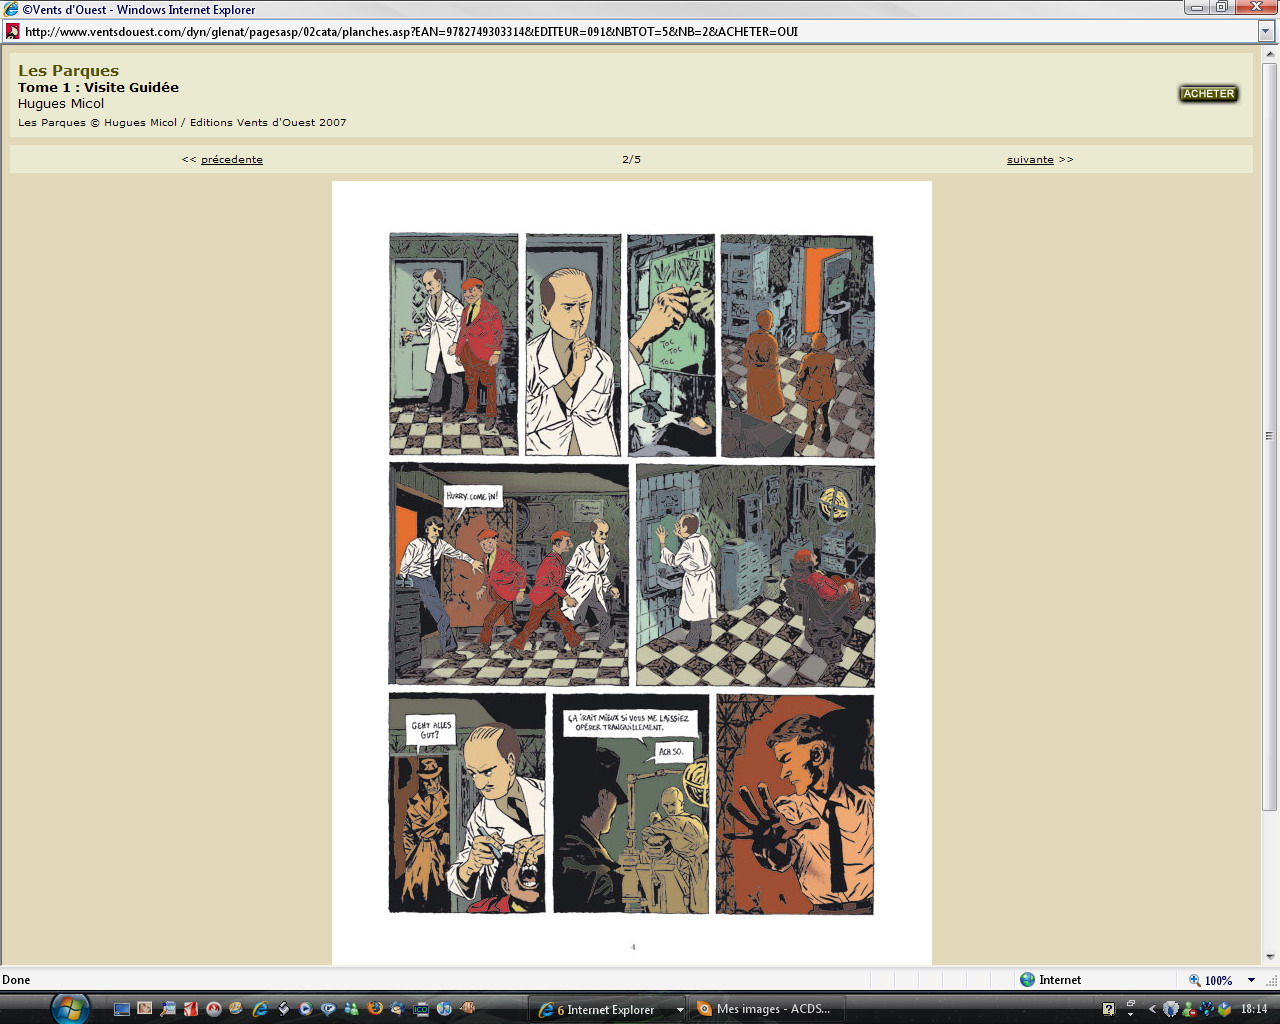The image size is (1280, 1024).
Task: Open Firefox from the Quick Launch bar
Action: pyautogui.click(x=375, y=1009)
